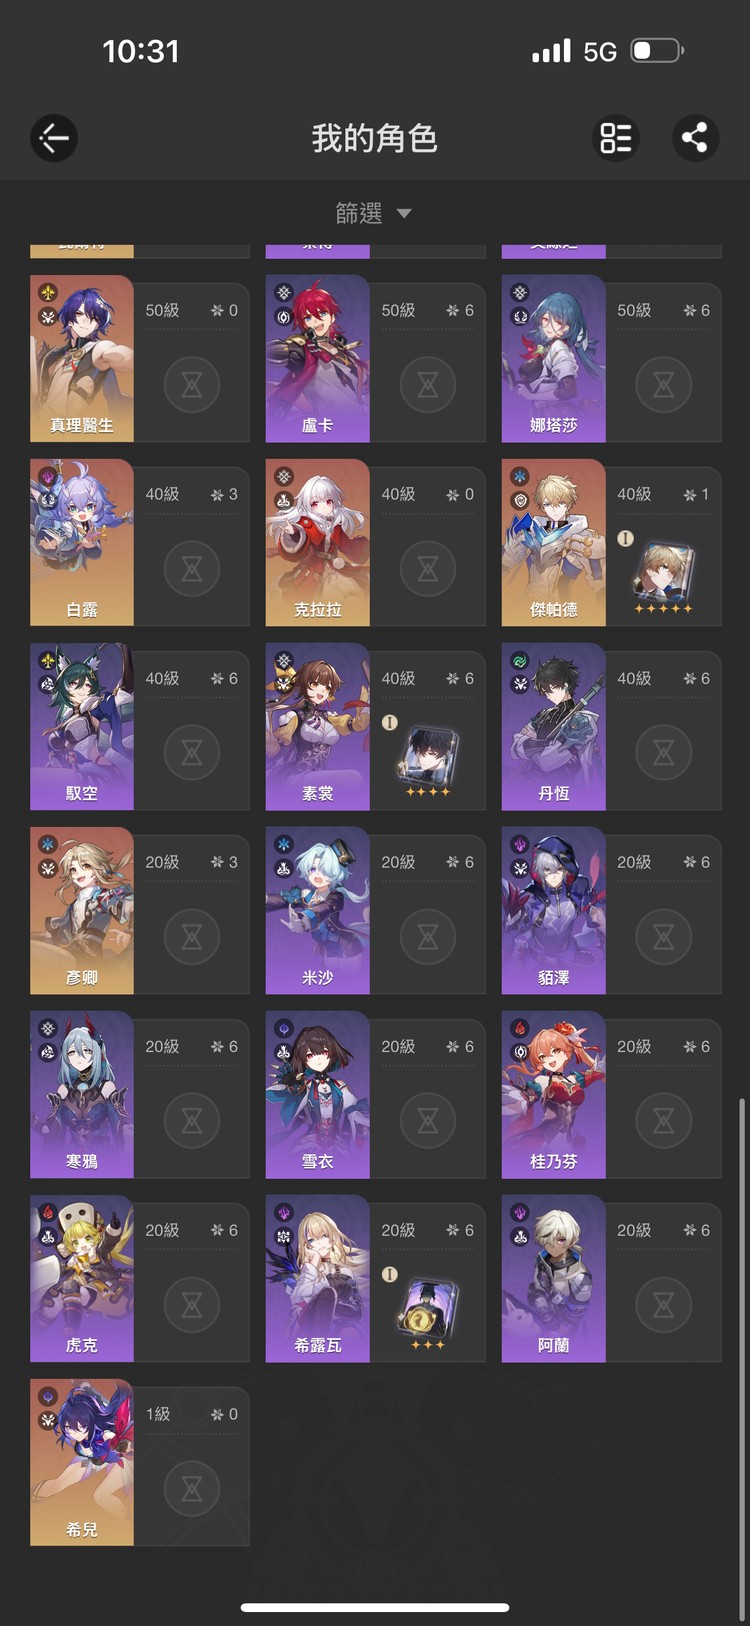Open 傑帕德's five-star light cone icon
This screenshot has width=750, height=1626.
tap(663, 576)
